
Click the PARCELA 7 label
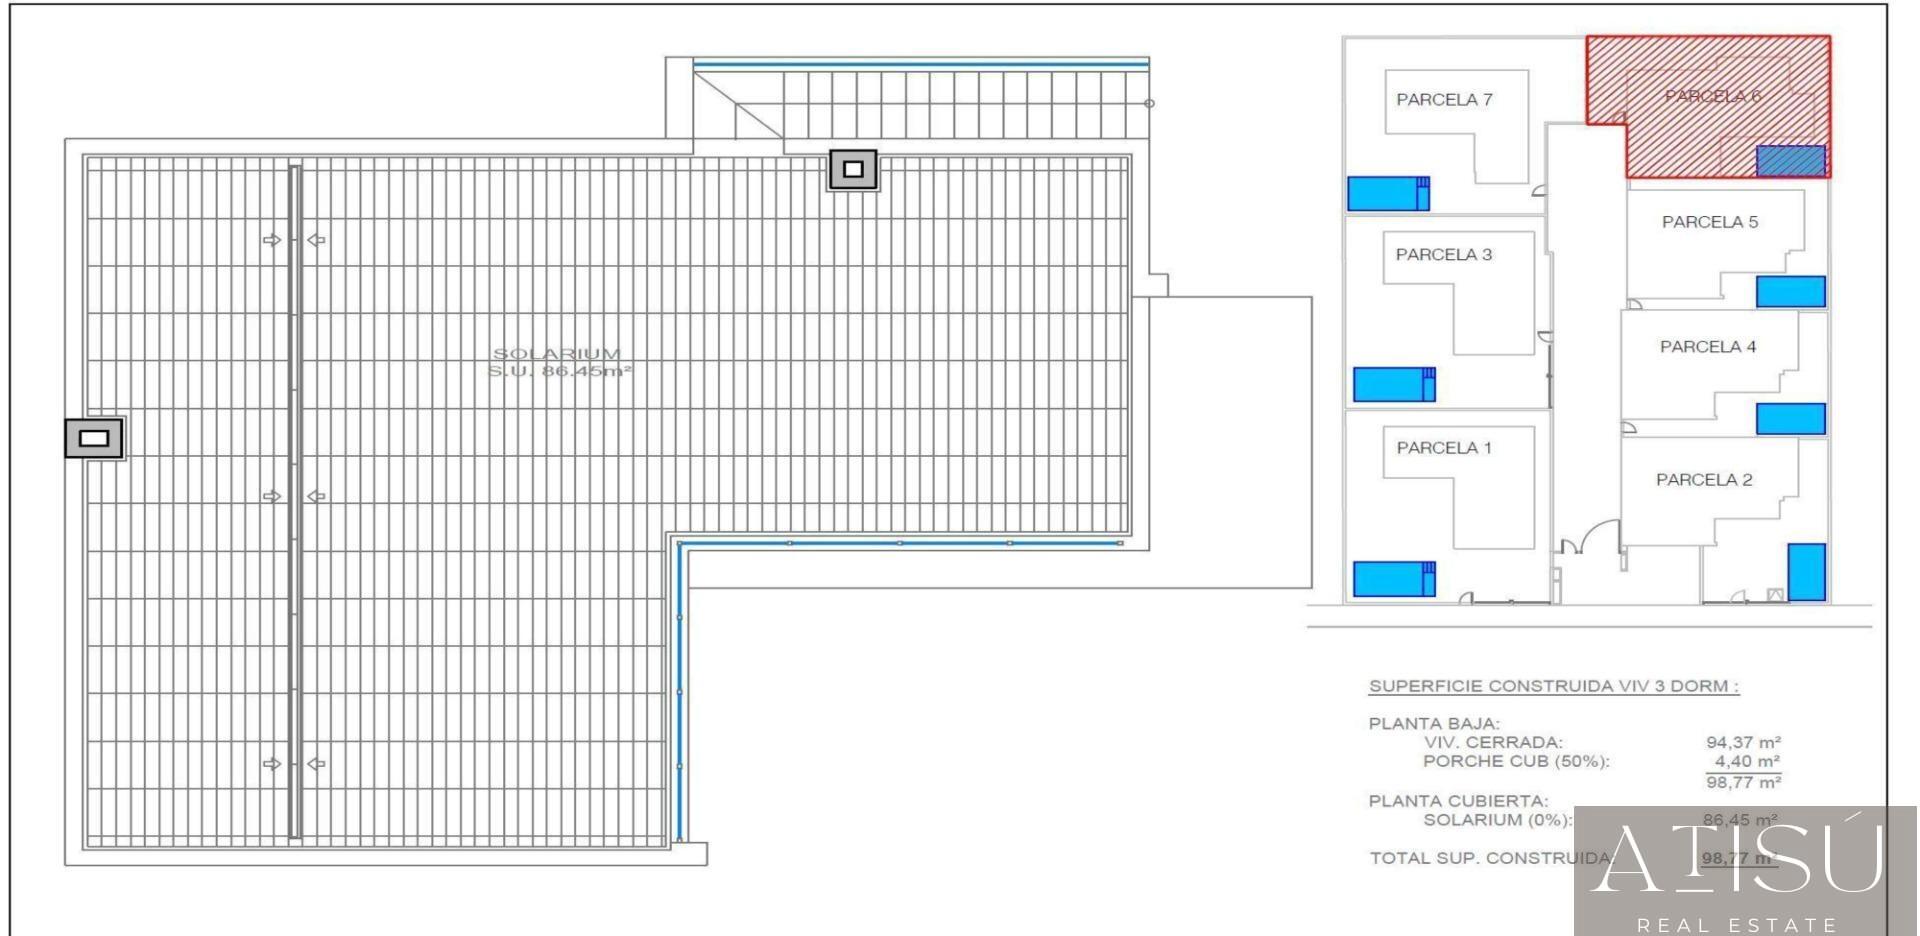coord(1444,99)
